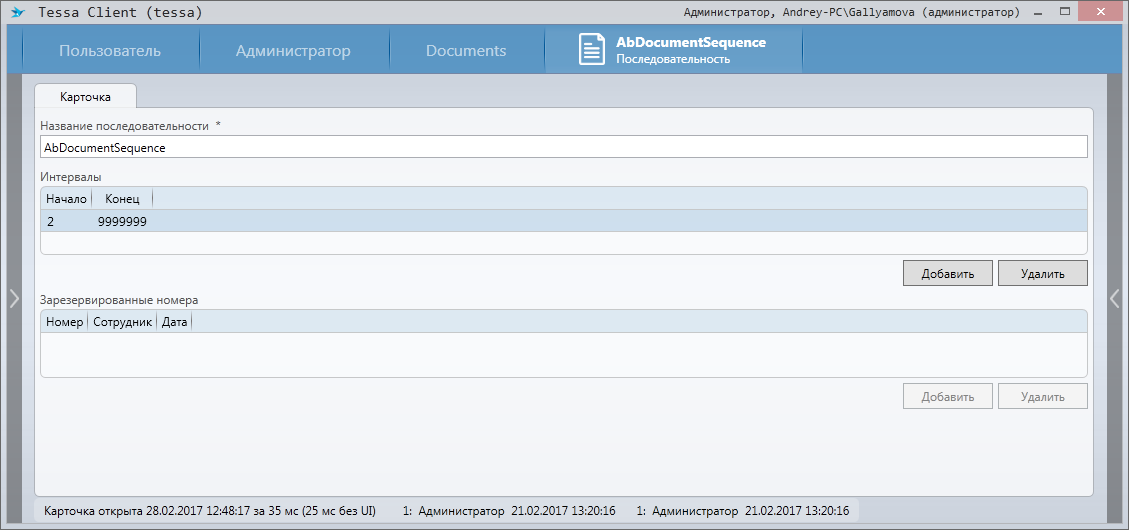Open the Documents tab
The width and height of the screenshot is (1129, 530).
pyautogui.click(x=466, y=51)
